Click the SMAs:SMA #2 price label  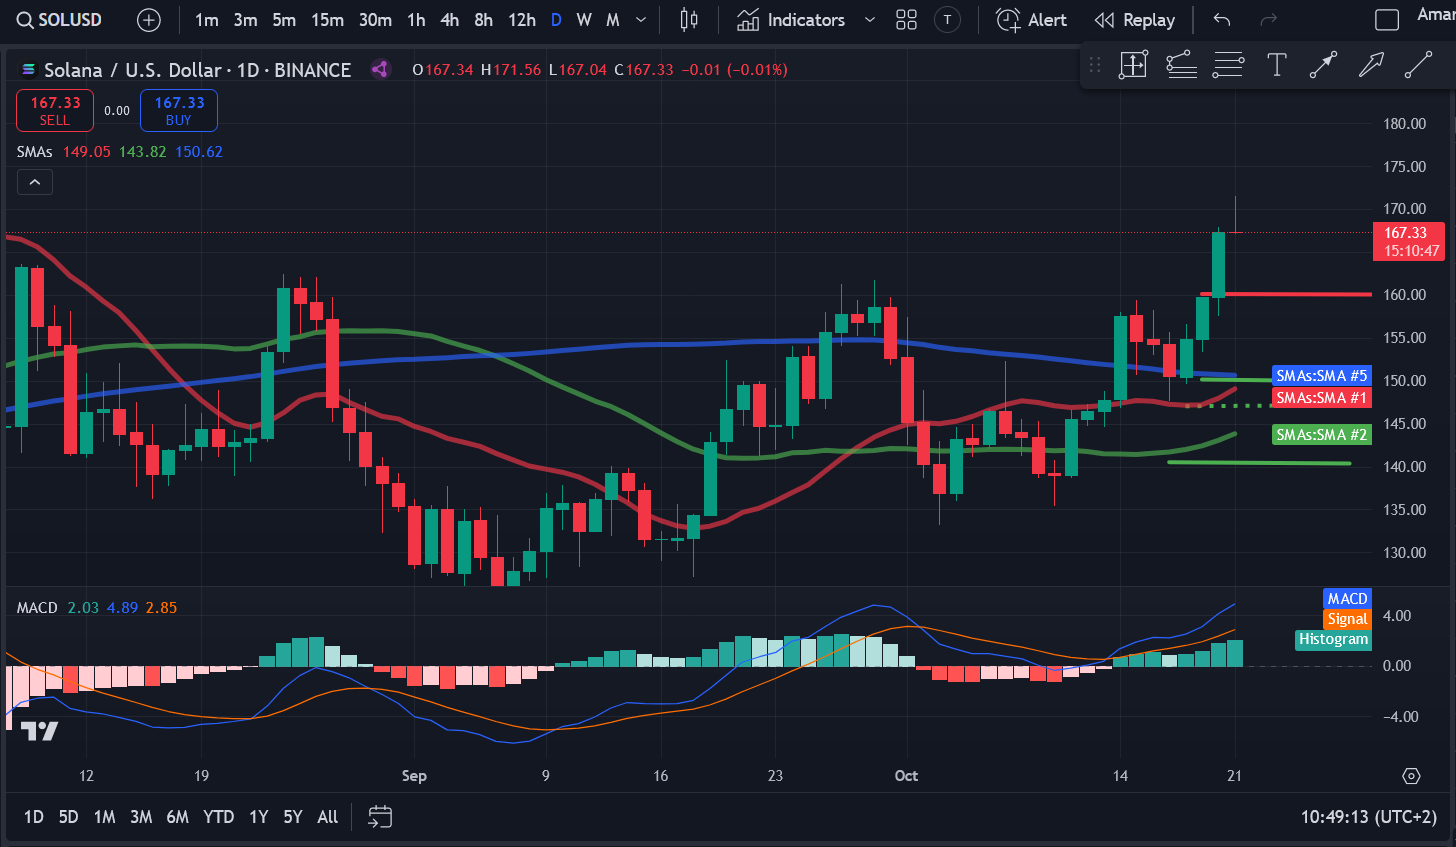tap(1321, 435)
